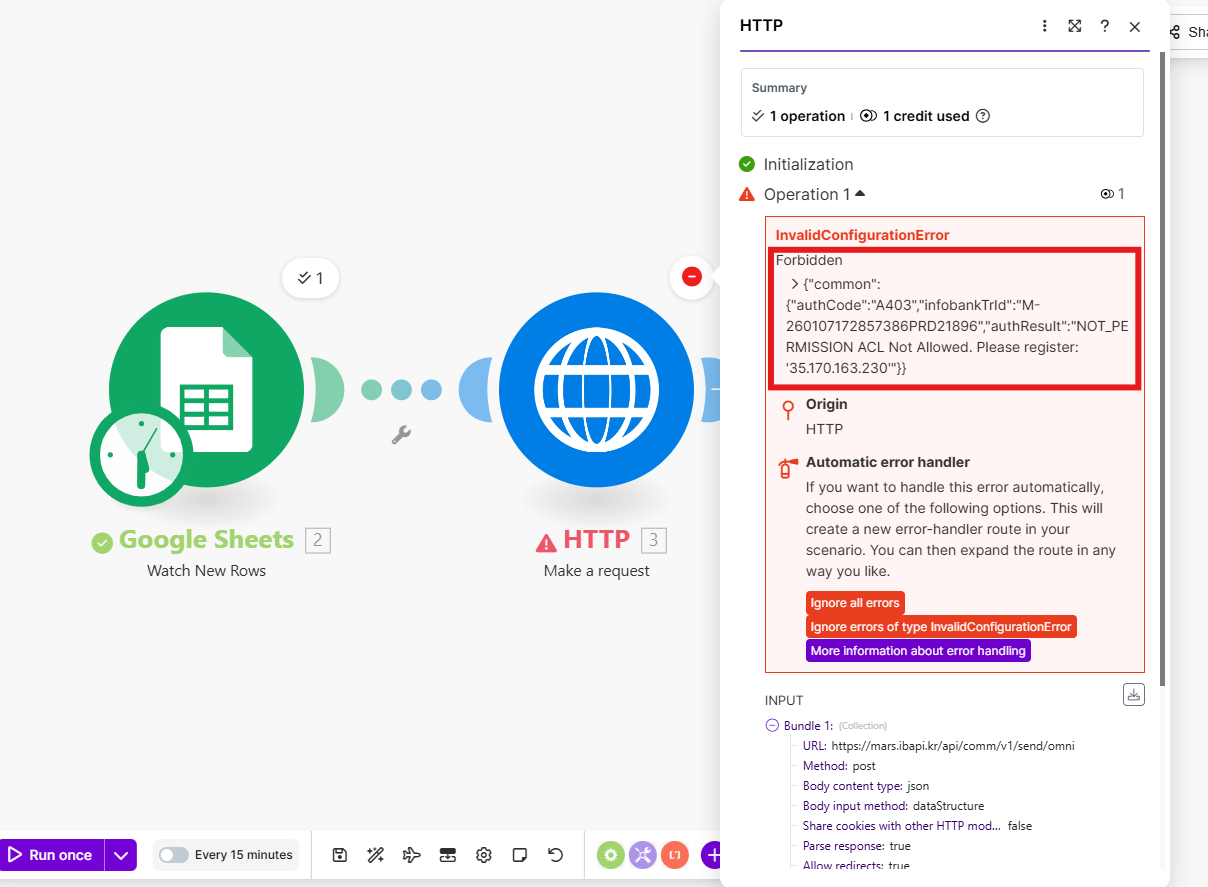The image size is (1208, 887).
Task: Collapse the Operation 1 section
Action: (x=860, y=193)
